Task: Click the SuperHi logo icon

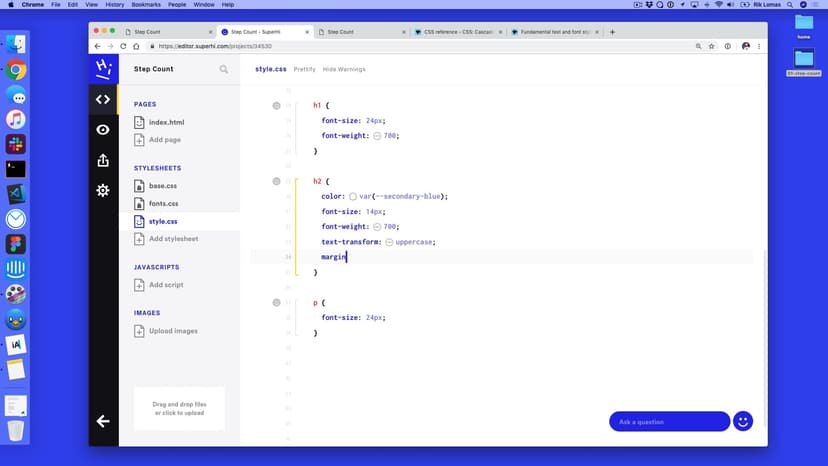Action: click(102, 68)
